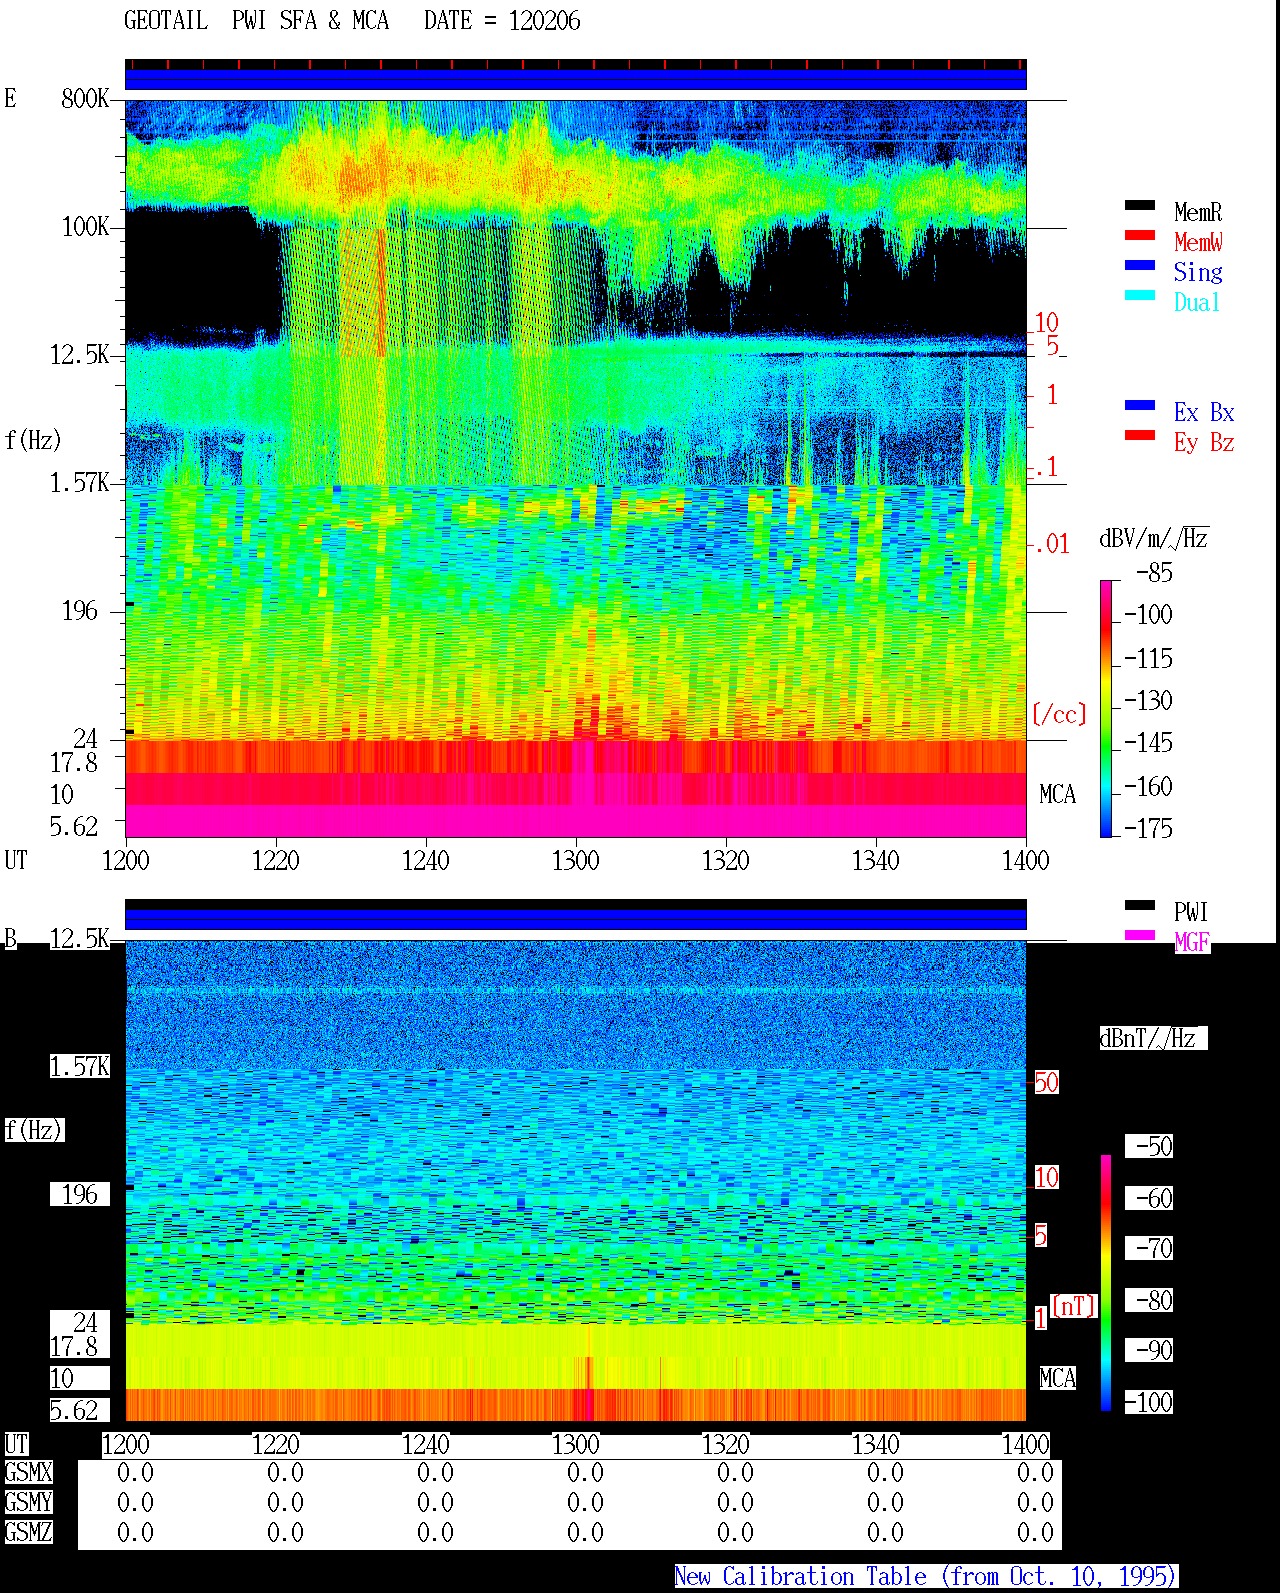This screenshot has height=1593, width=1280.
Task: Select the MGF legend label
Action: [1192, 942]
